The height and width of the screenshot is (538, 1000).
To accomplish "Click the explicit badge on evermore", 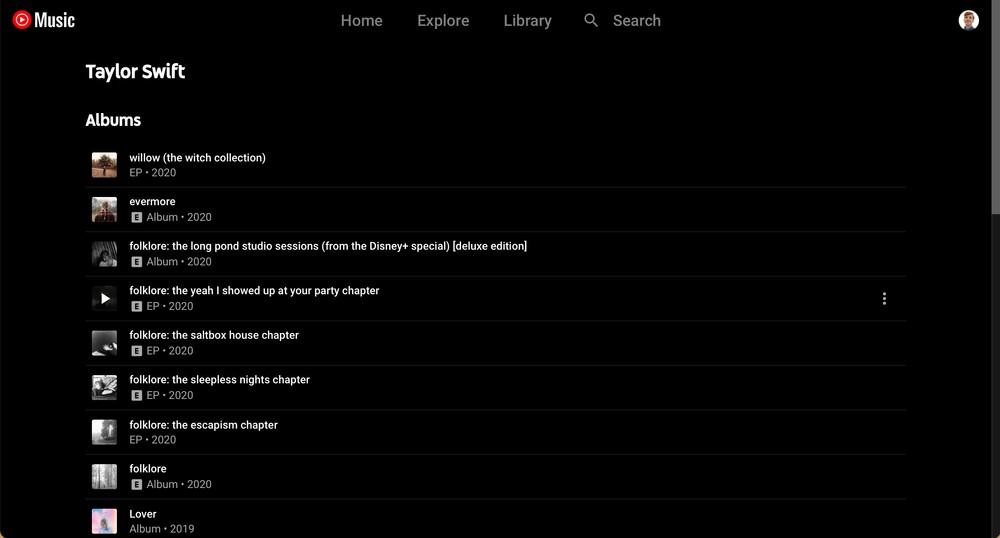I will [x=136, y=217].
